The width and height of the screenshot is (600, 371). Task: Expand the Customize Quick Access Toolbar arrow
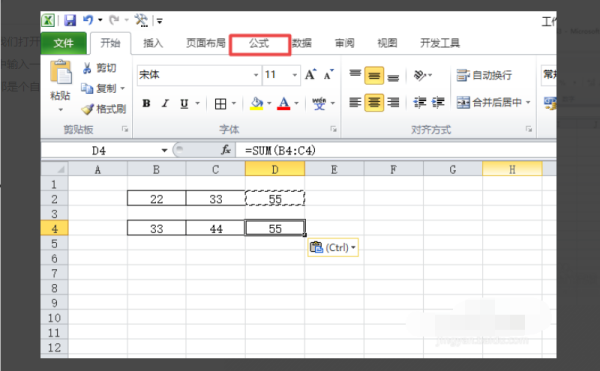[x=160, y=21]
